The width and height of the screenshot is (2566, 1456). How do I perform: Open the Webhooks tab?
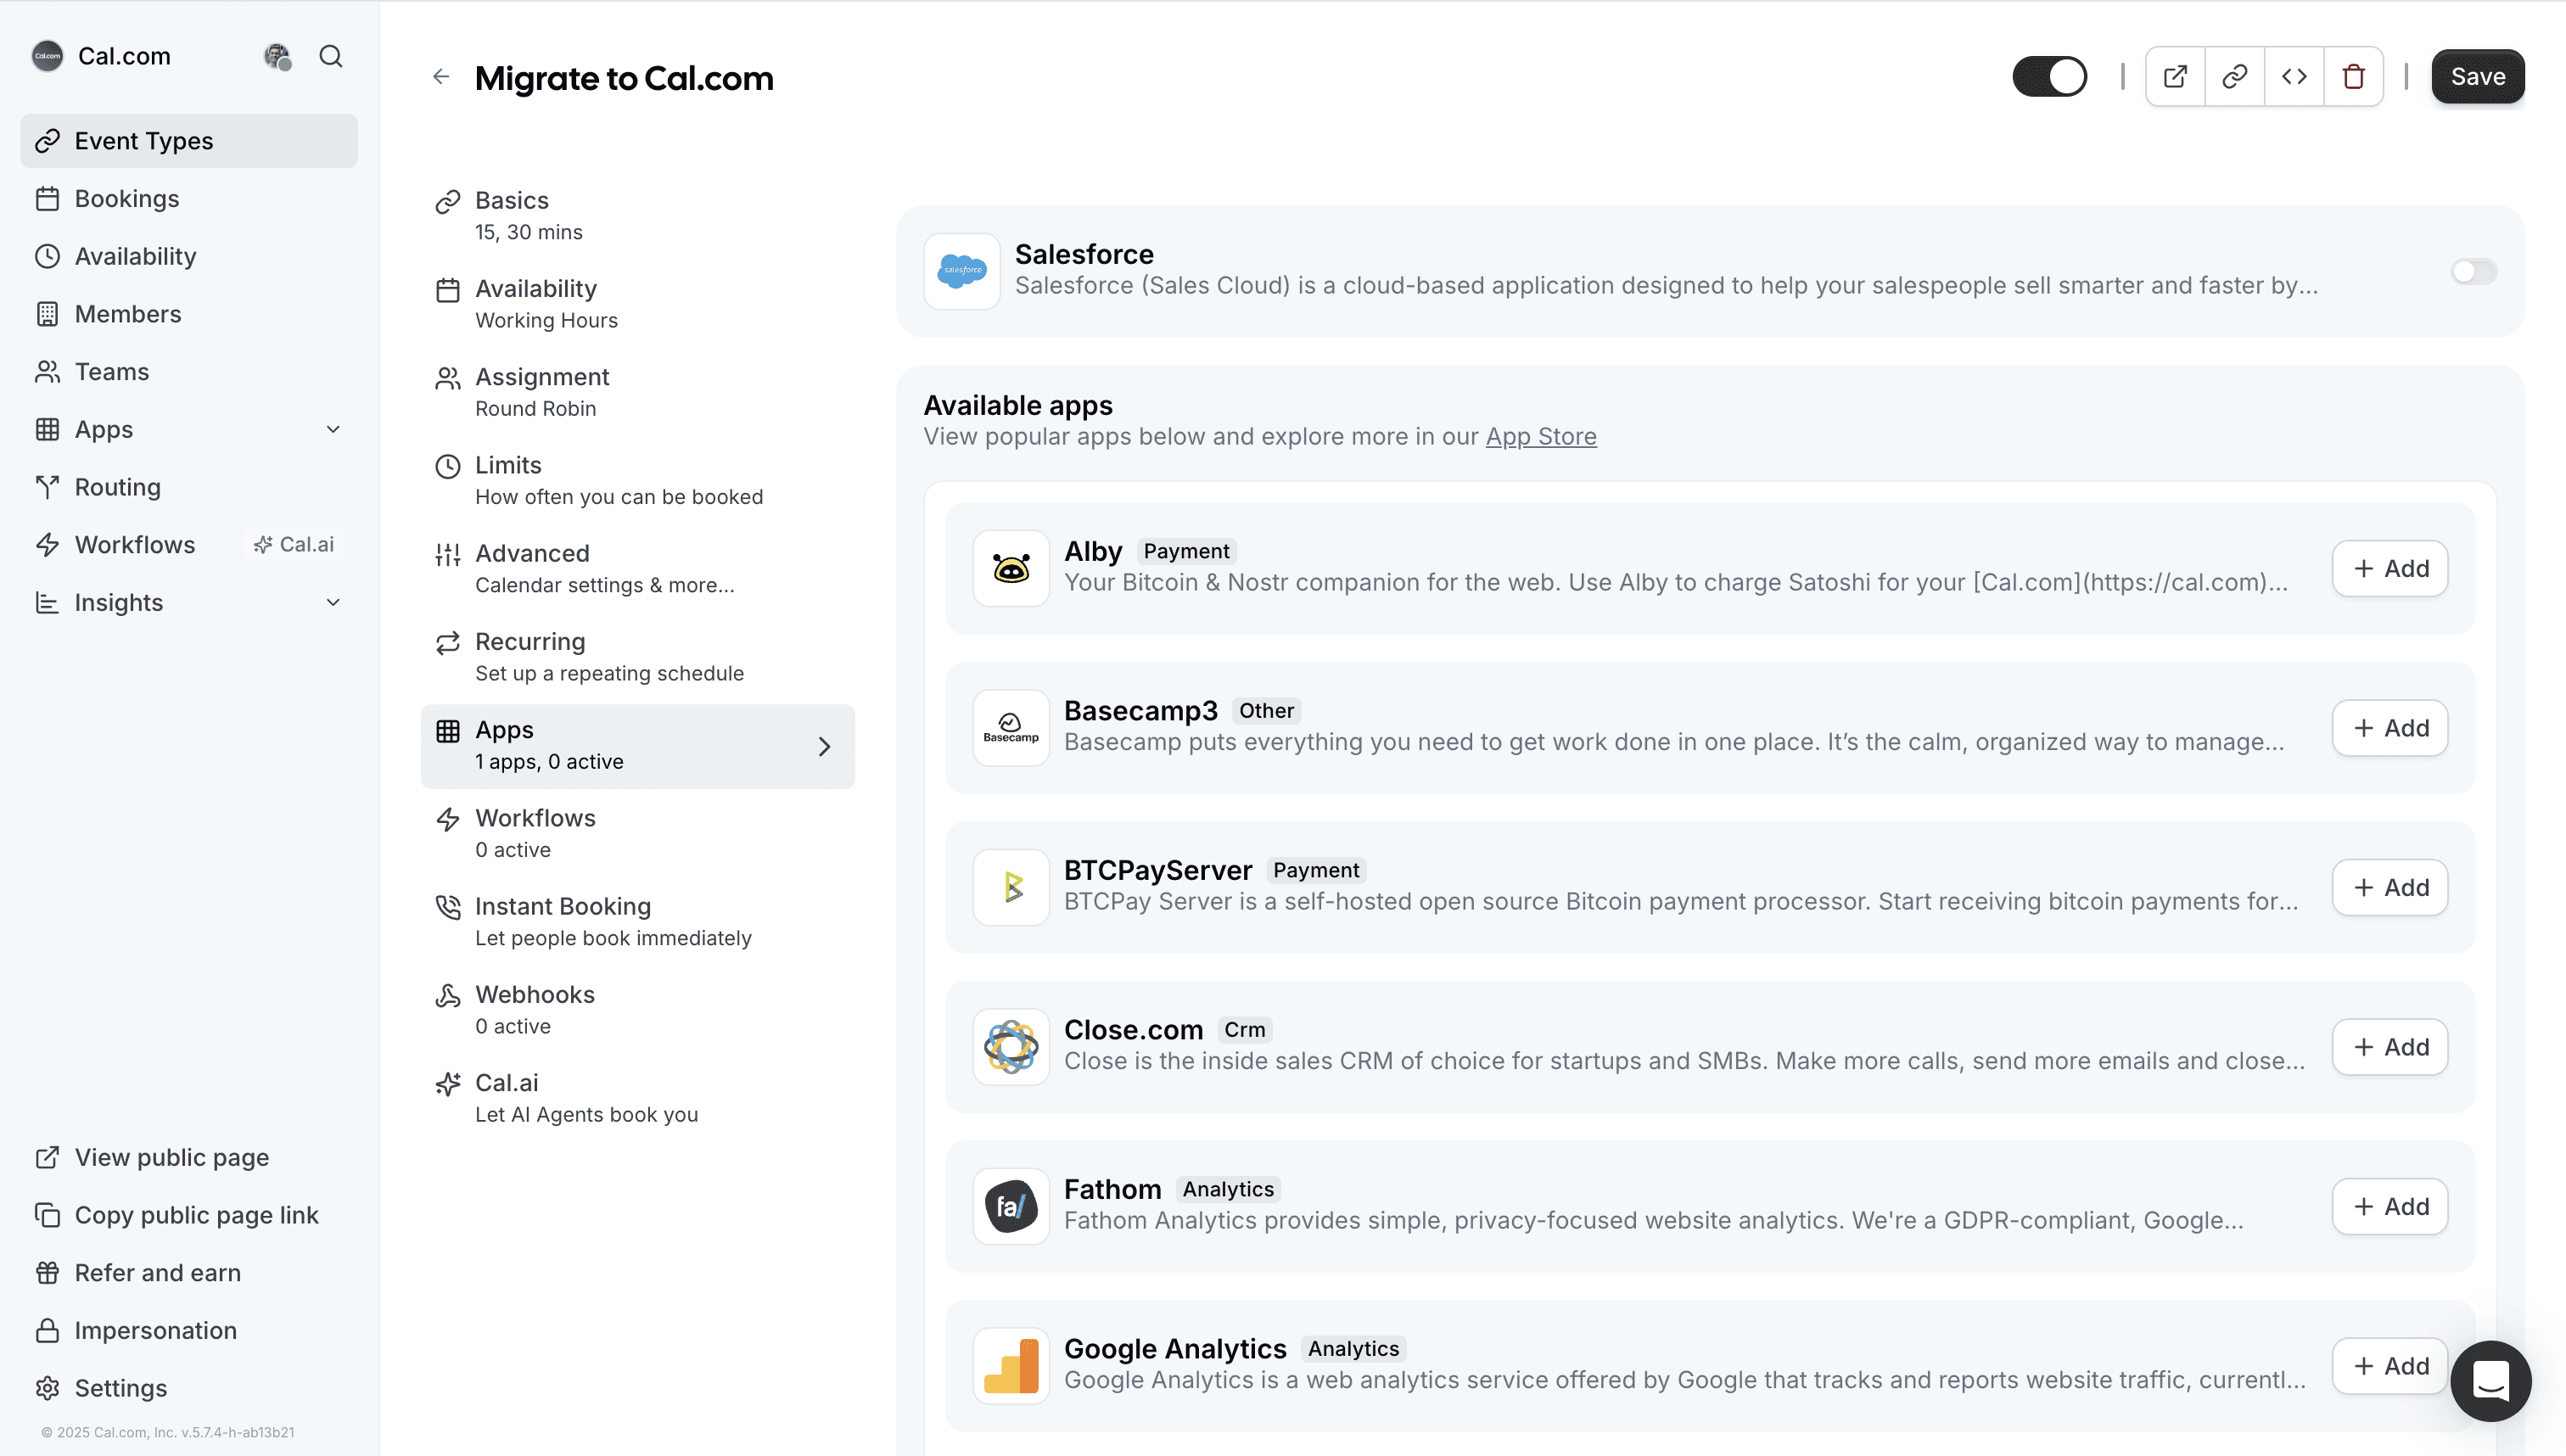click(638, 1010)
